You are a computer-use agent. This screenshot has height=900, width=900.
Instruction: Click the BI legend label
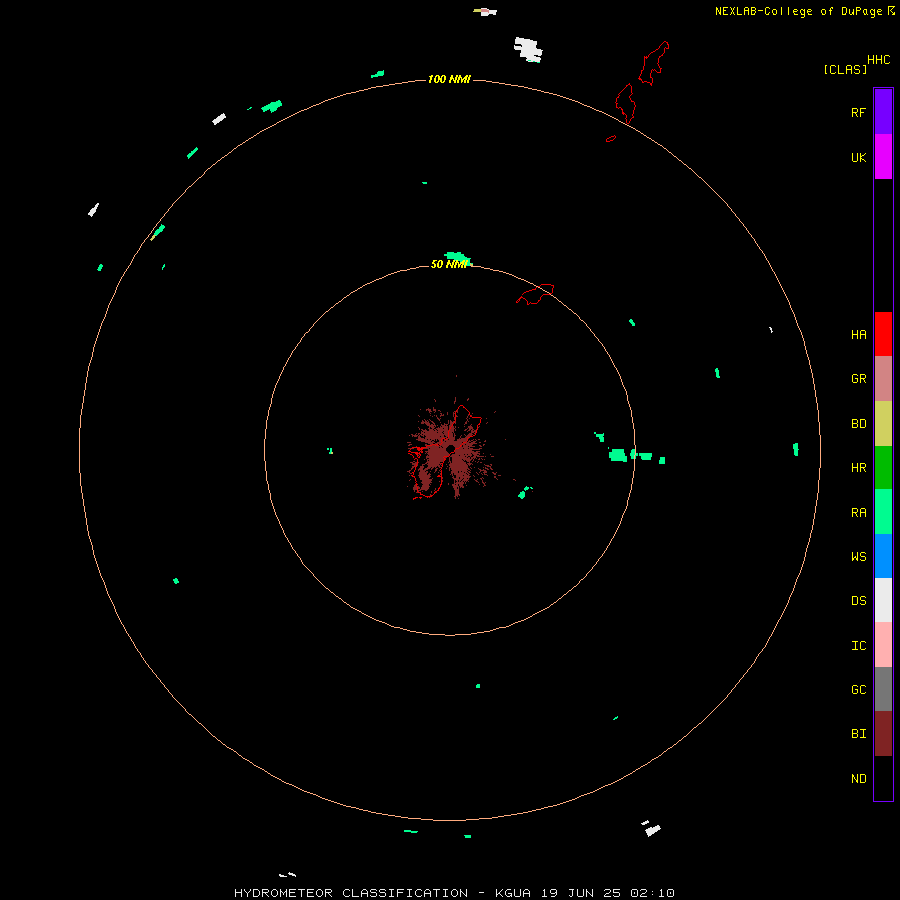click(x=858, y=734)
